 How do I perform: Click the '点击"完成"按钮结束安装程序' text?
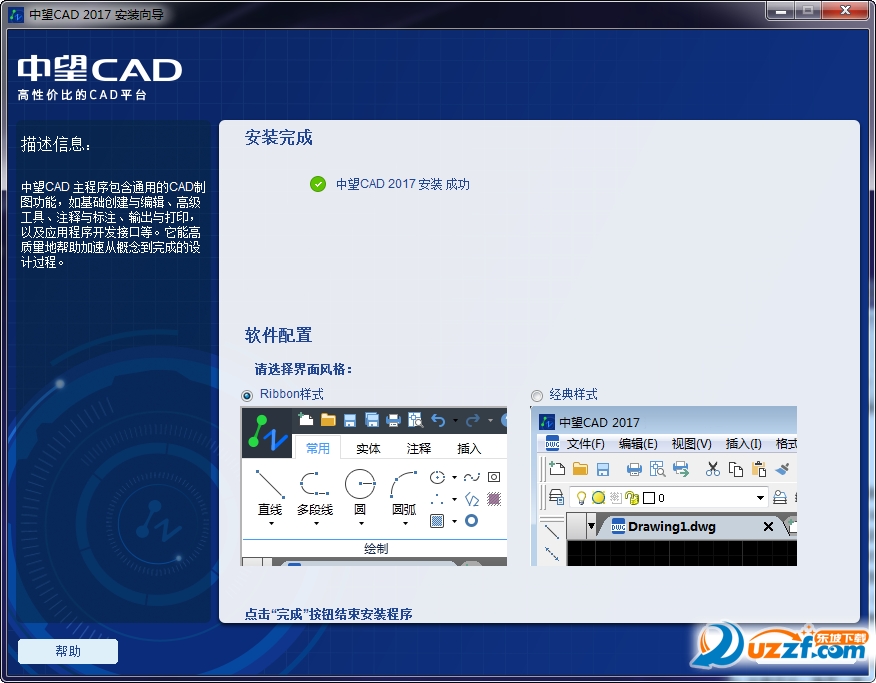(x=328, y=614)
